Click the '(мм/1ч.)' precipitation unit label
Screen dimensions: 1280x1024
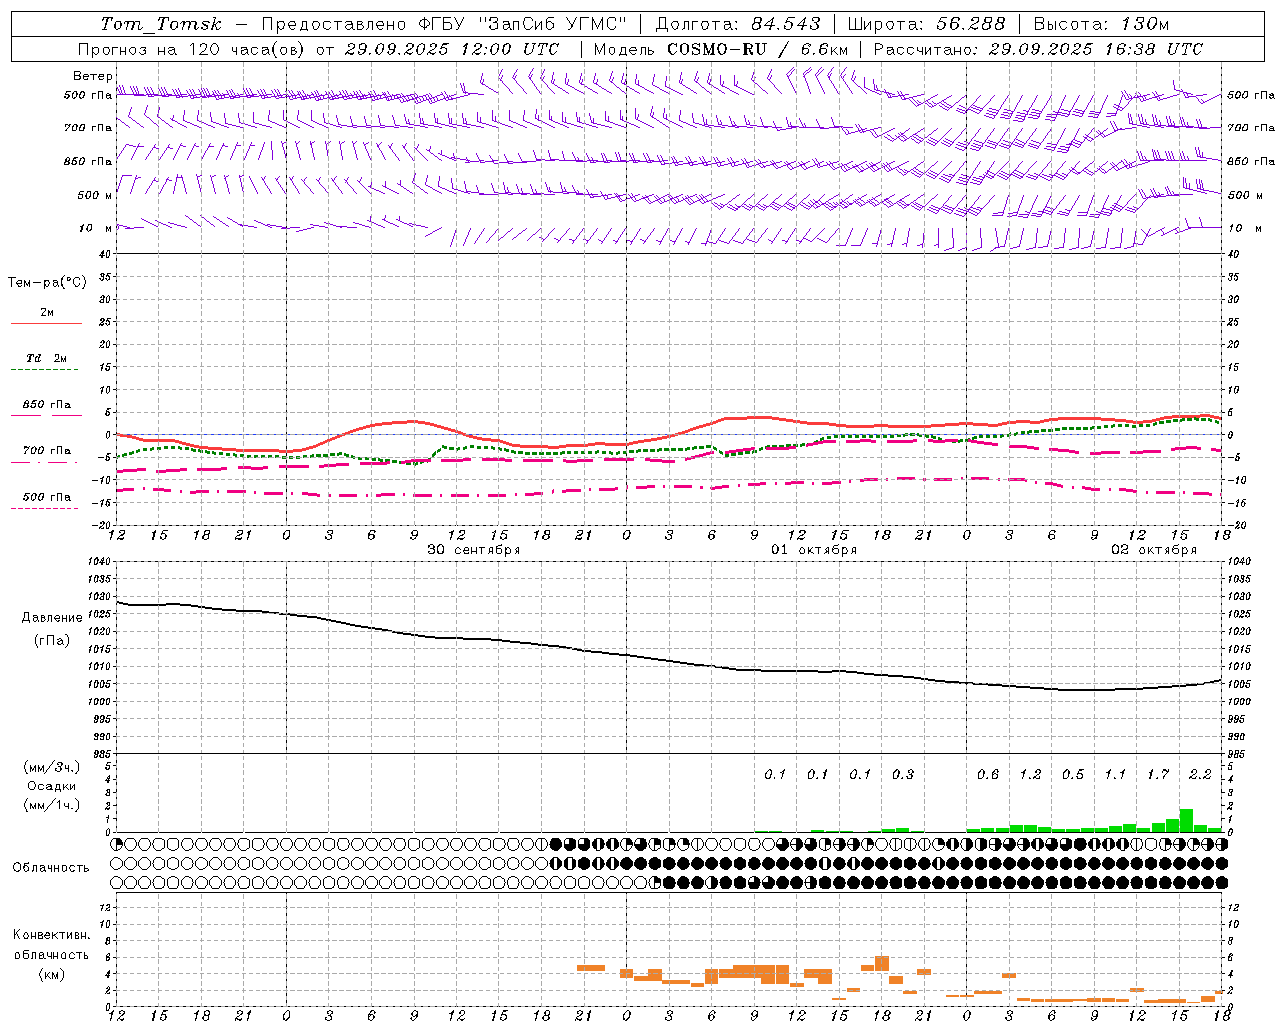click(x=52, y=805)
